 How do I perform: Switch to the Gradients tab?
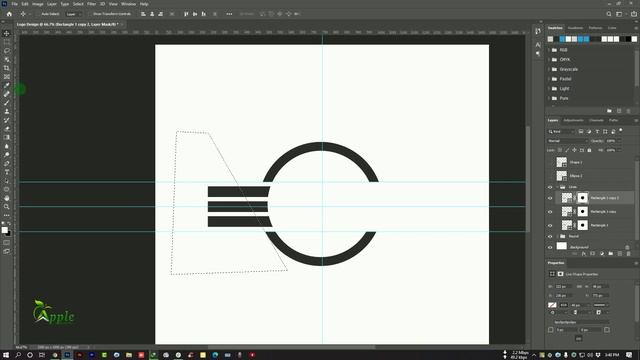[576, 28]
